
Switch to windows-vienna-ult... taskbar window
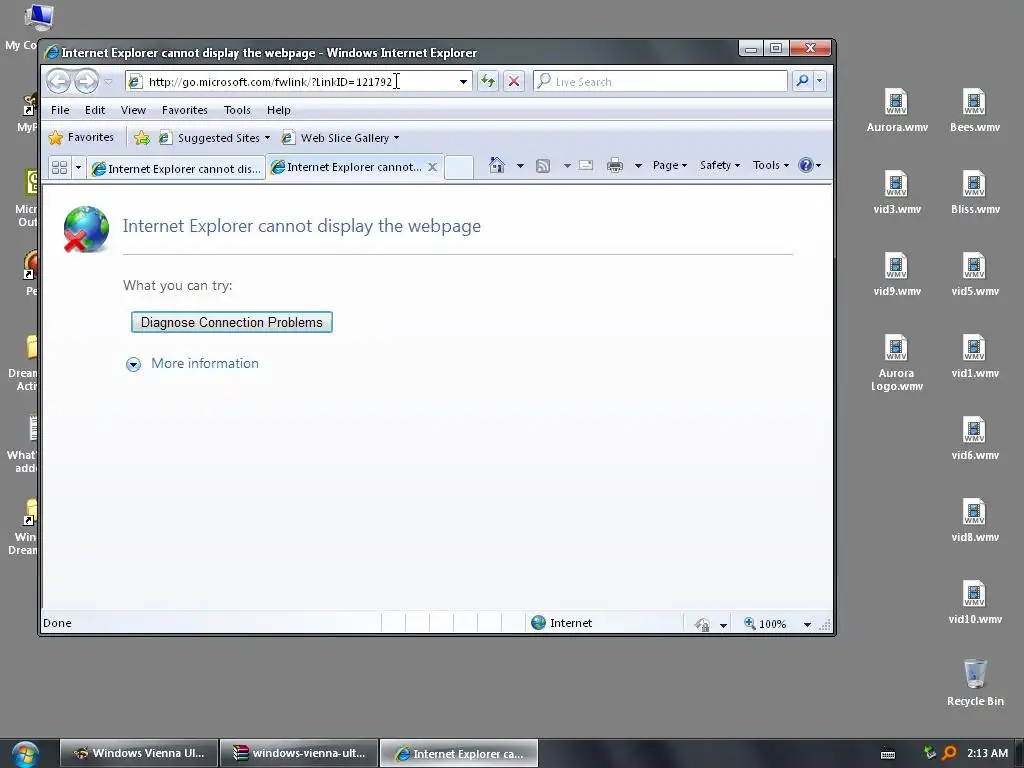tap(299, 753)
